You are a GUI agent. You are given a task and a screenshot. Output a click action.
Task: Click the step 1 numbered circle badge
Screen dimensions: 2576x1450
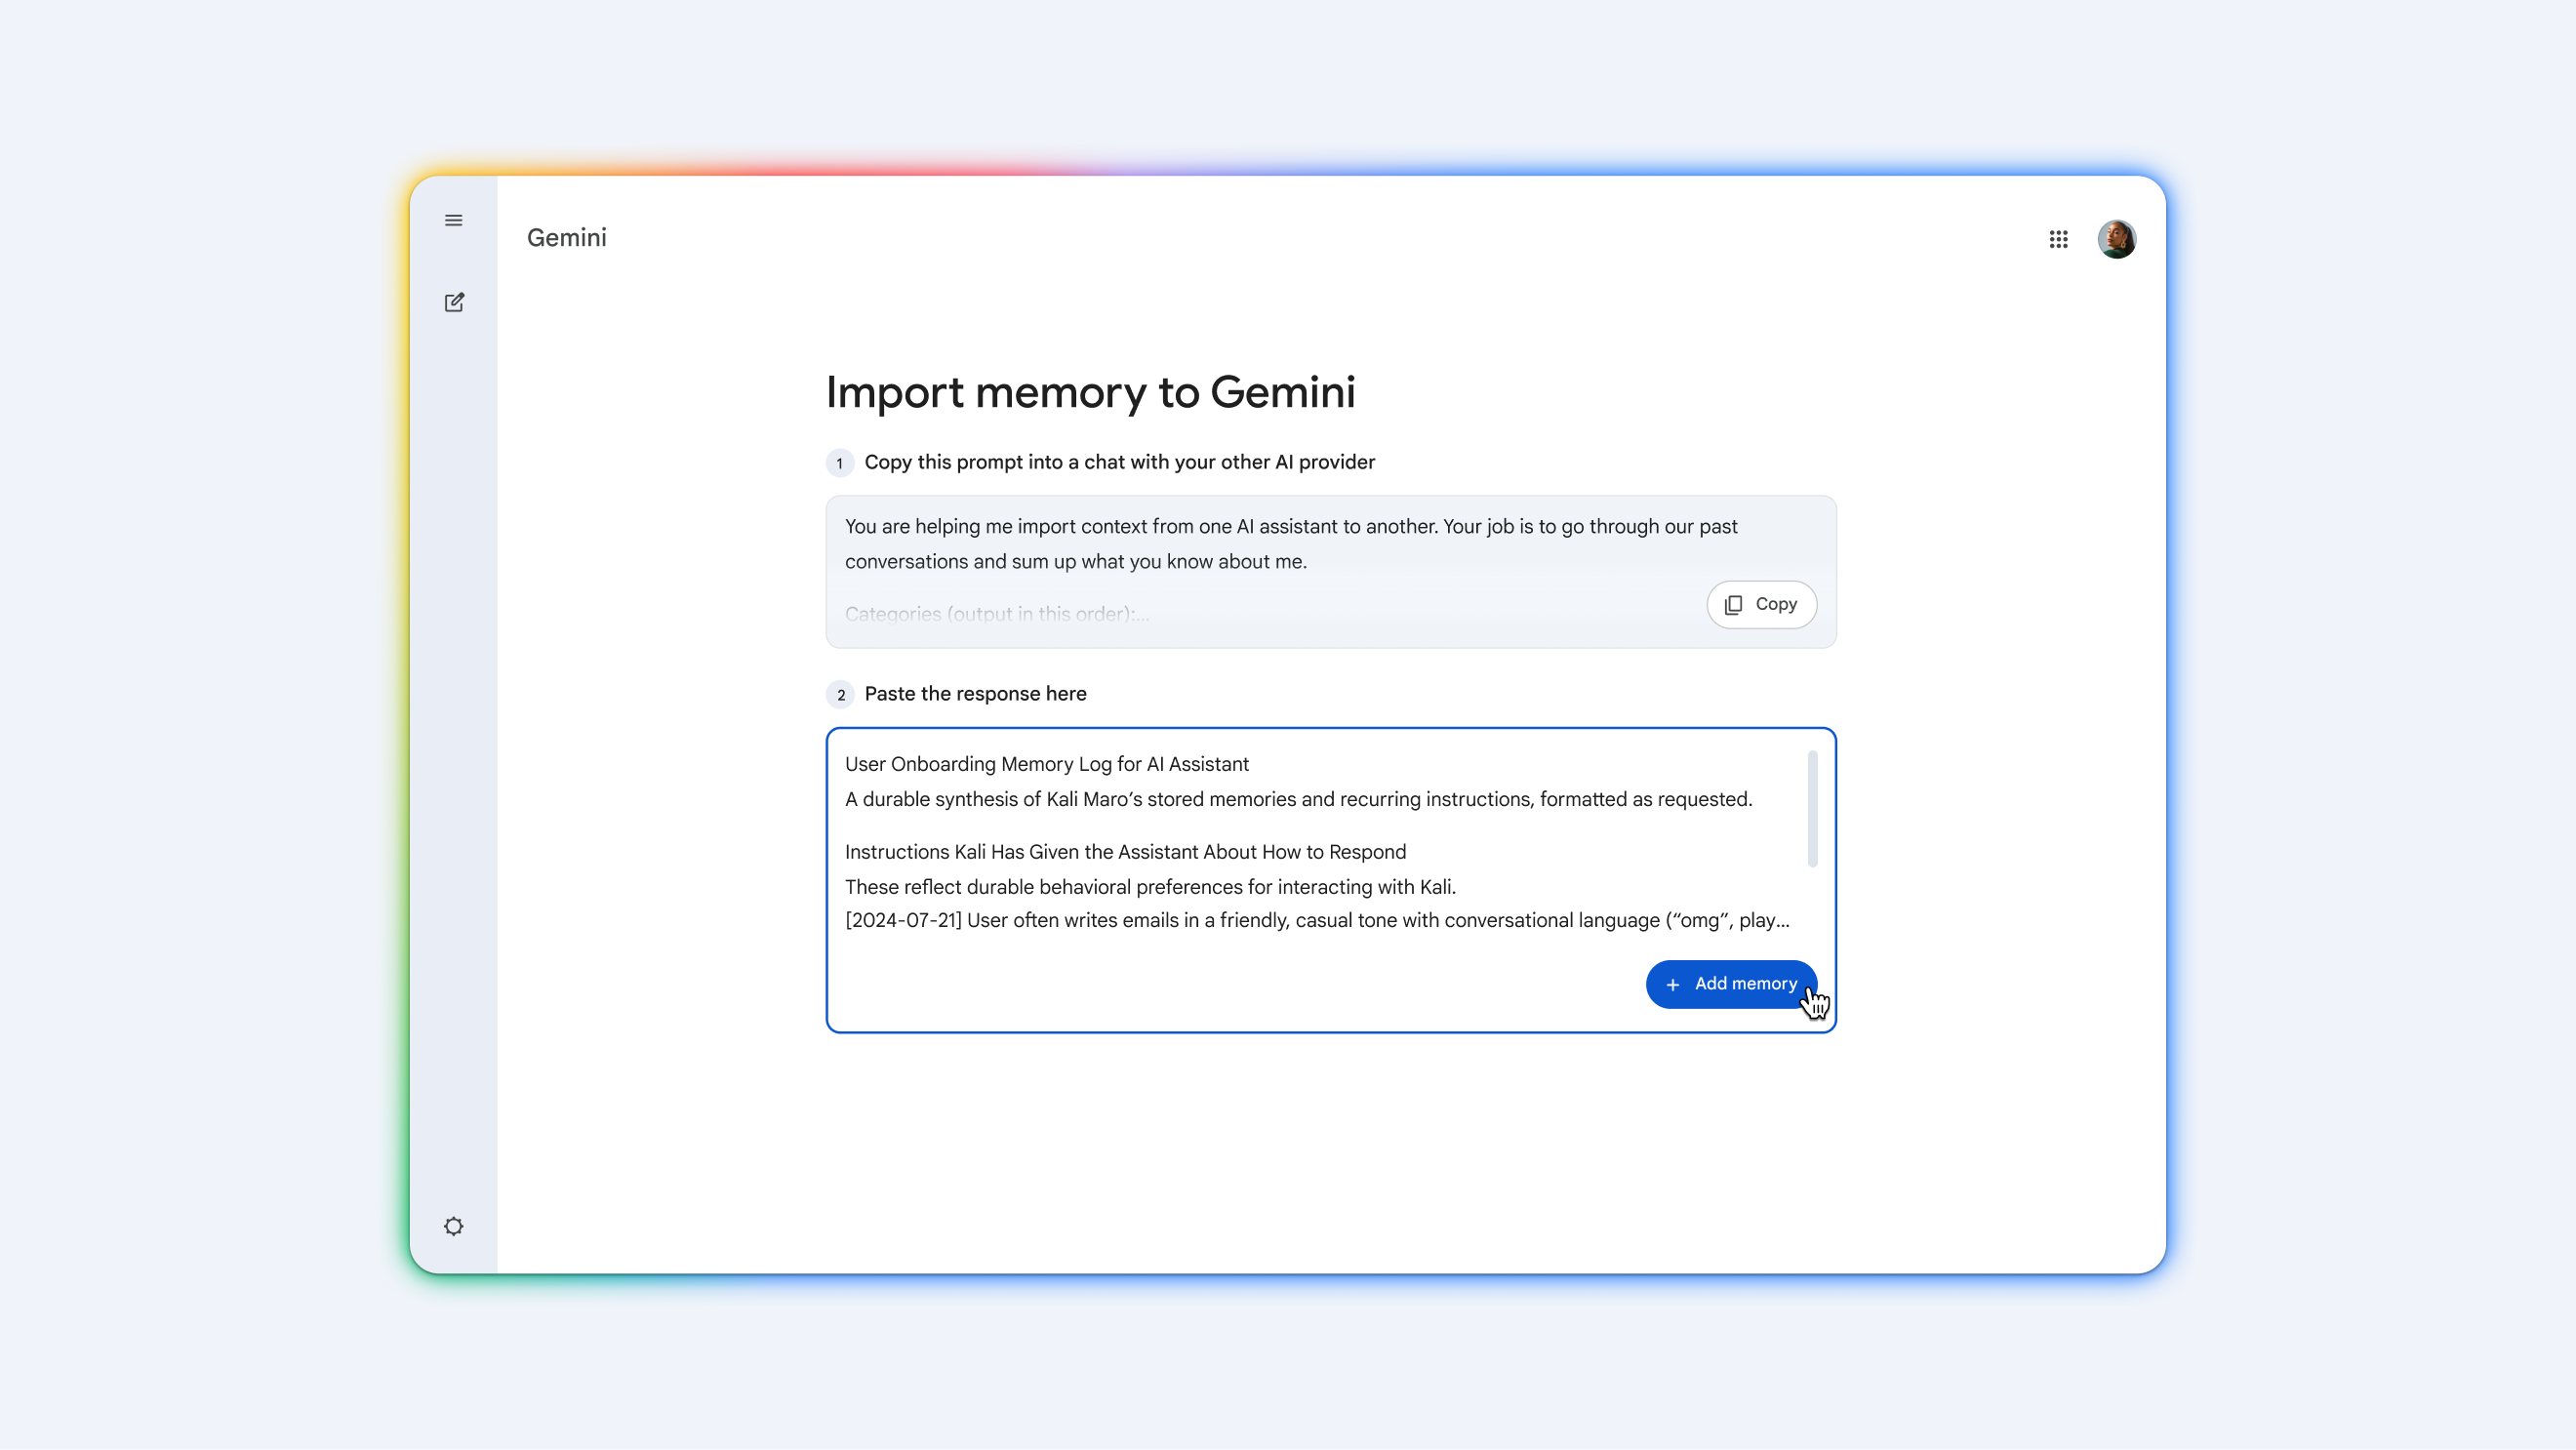point(840,463)
